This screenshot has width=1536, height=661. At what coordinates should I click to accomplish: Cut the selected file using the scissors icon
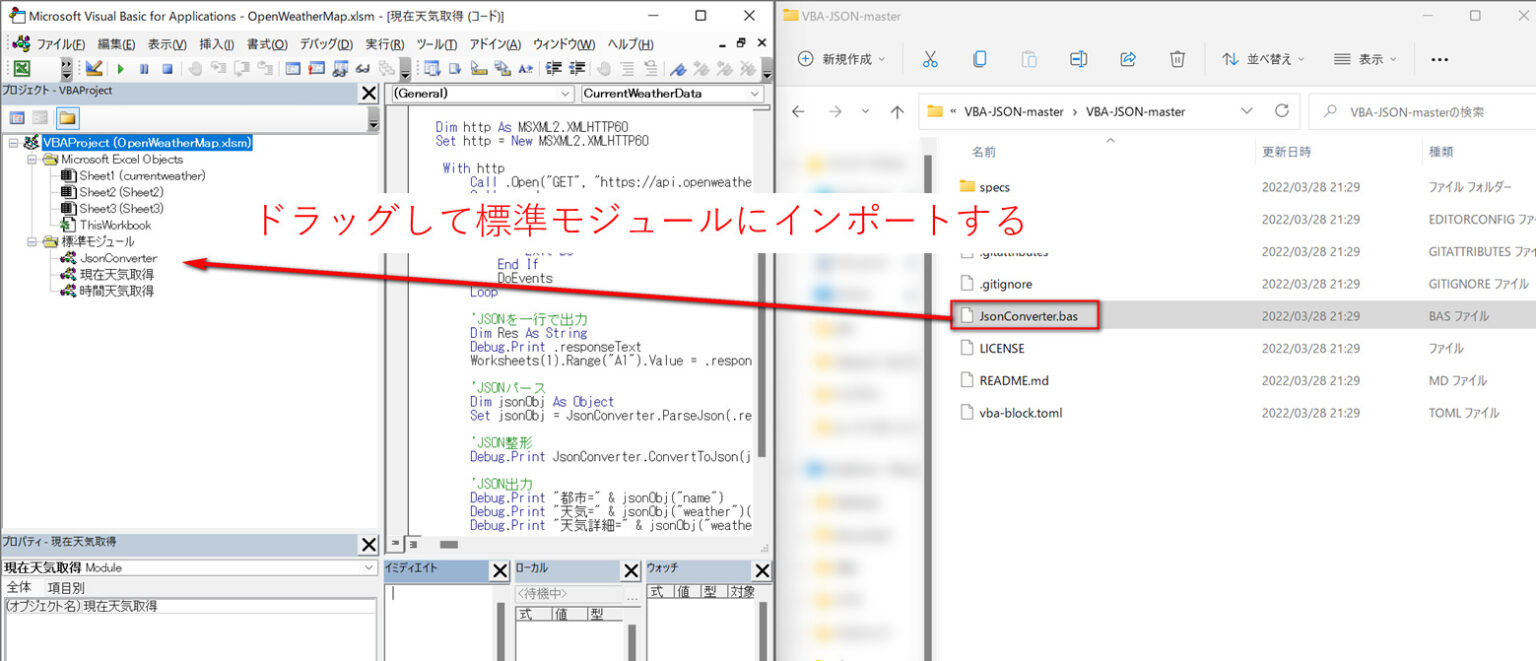click(930, 58)
